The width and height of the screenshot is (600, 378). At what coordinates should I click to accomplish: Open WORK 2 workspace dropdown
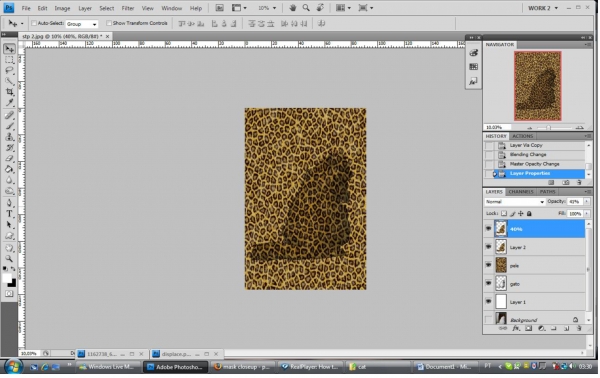coord(543,8)
